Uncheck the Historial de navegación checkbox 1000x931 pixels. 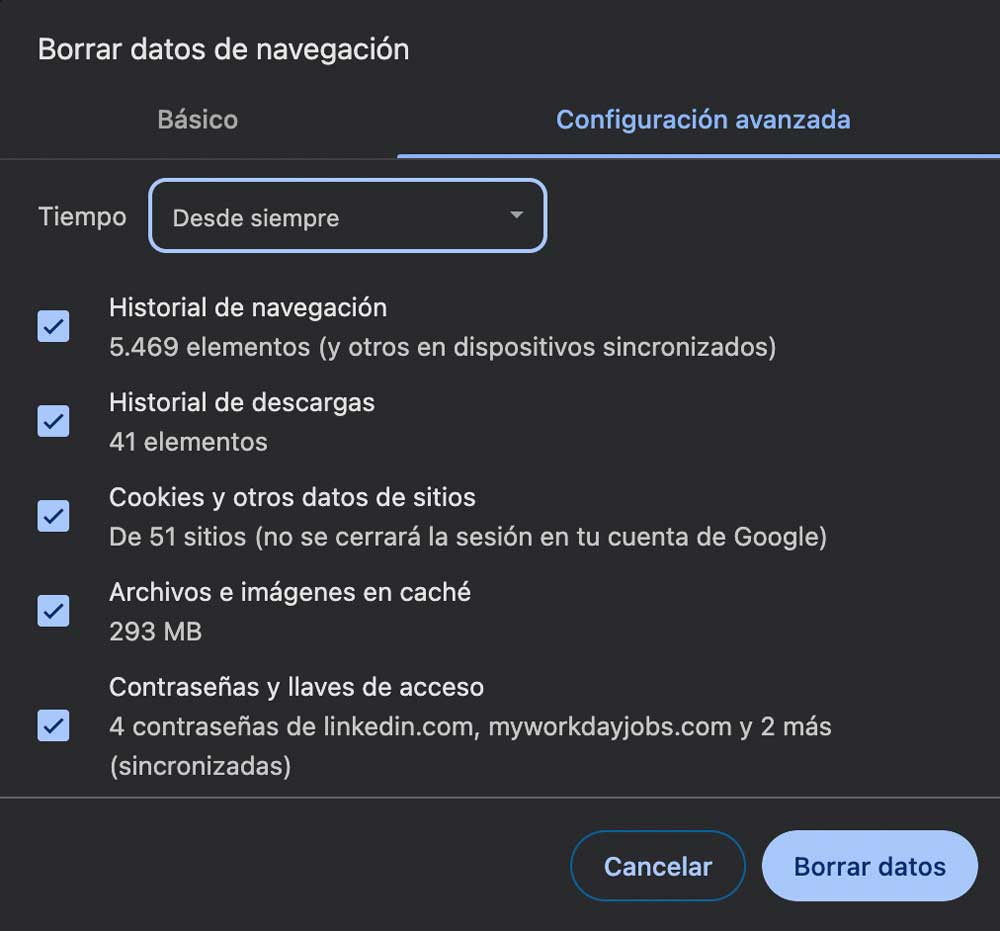[x=52, y=327]
